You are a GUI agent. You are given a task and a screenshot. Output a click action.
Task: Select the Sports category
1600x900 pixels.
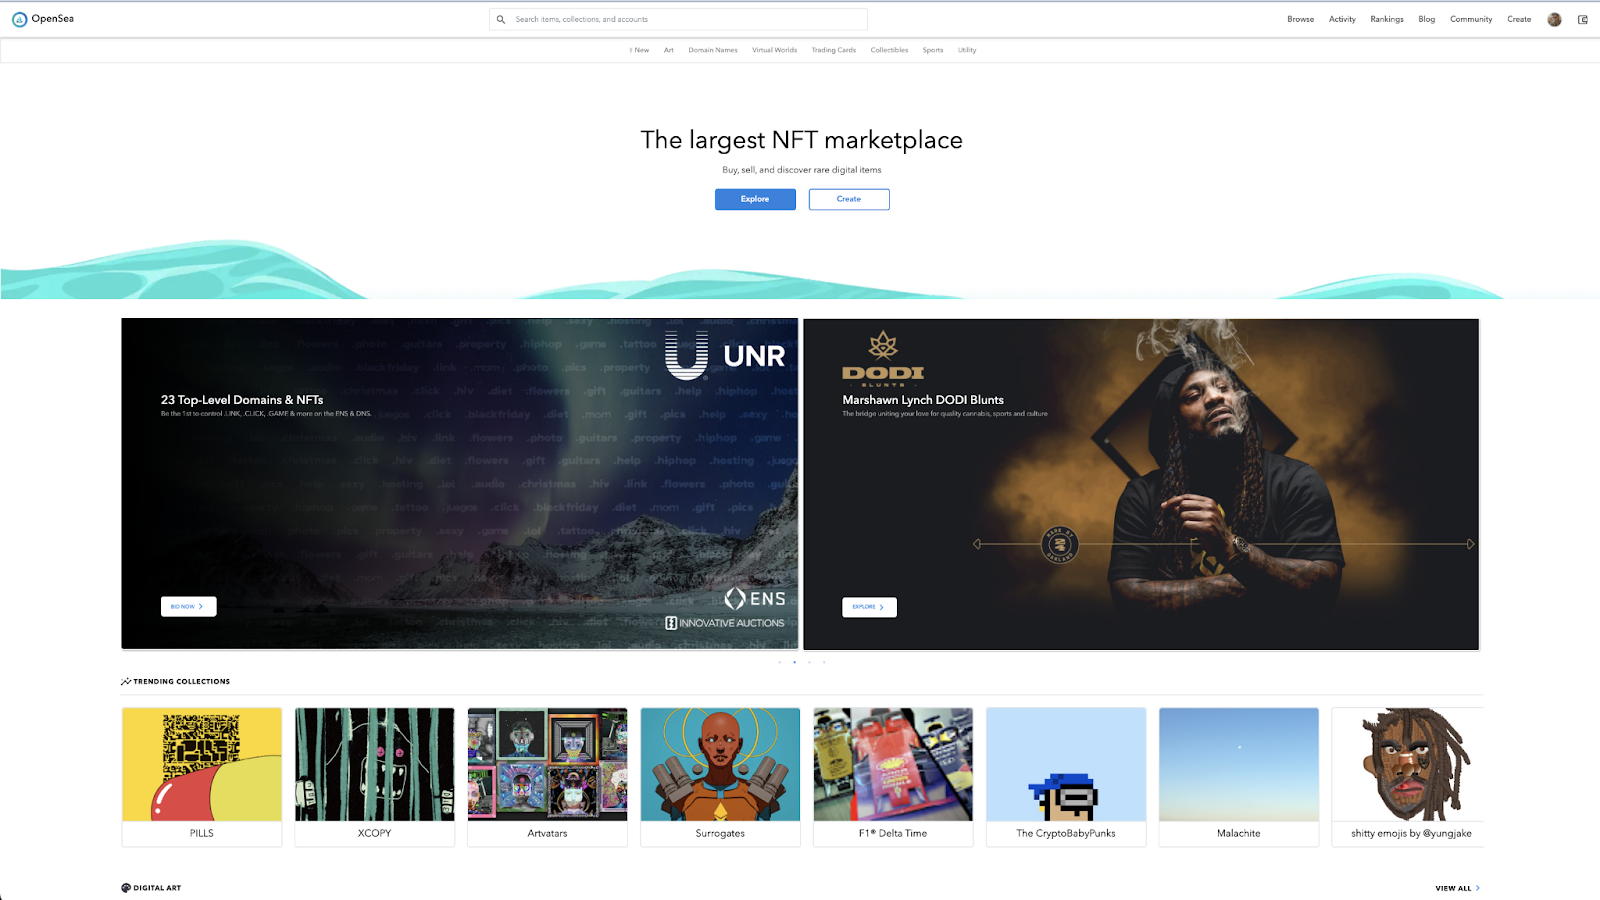pyautogui.click(x=933, y=50)
